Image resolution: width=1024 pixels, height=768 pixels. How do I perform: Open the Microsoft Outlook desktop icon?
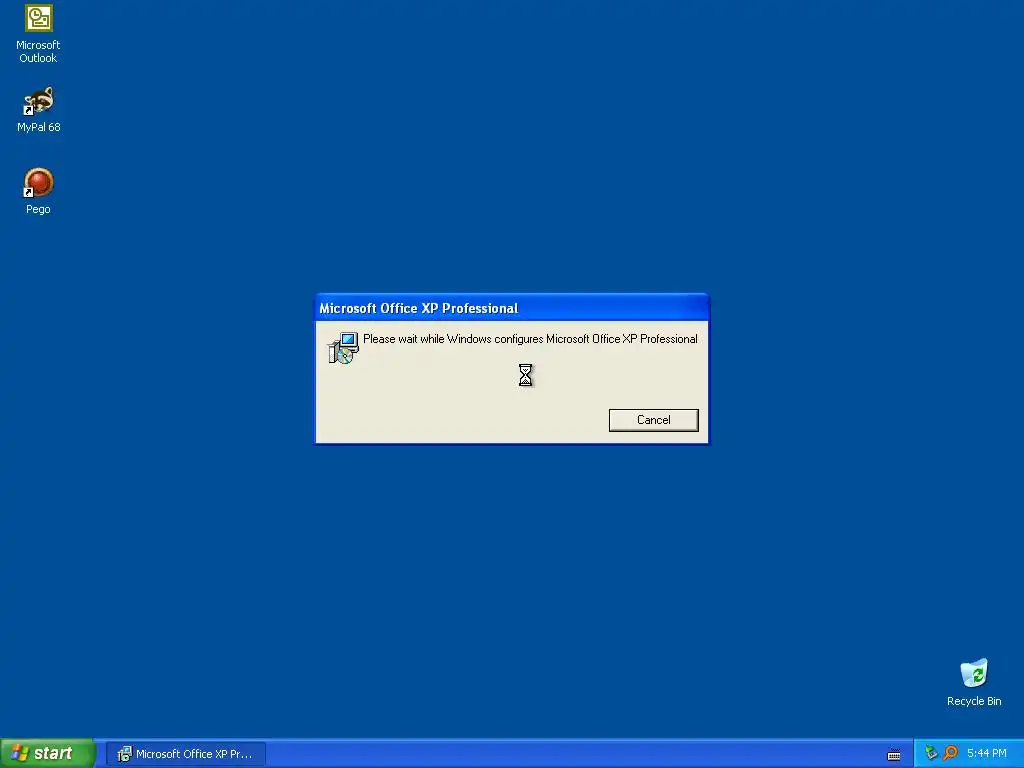tap(39, 34)
